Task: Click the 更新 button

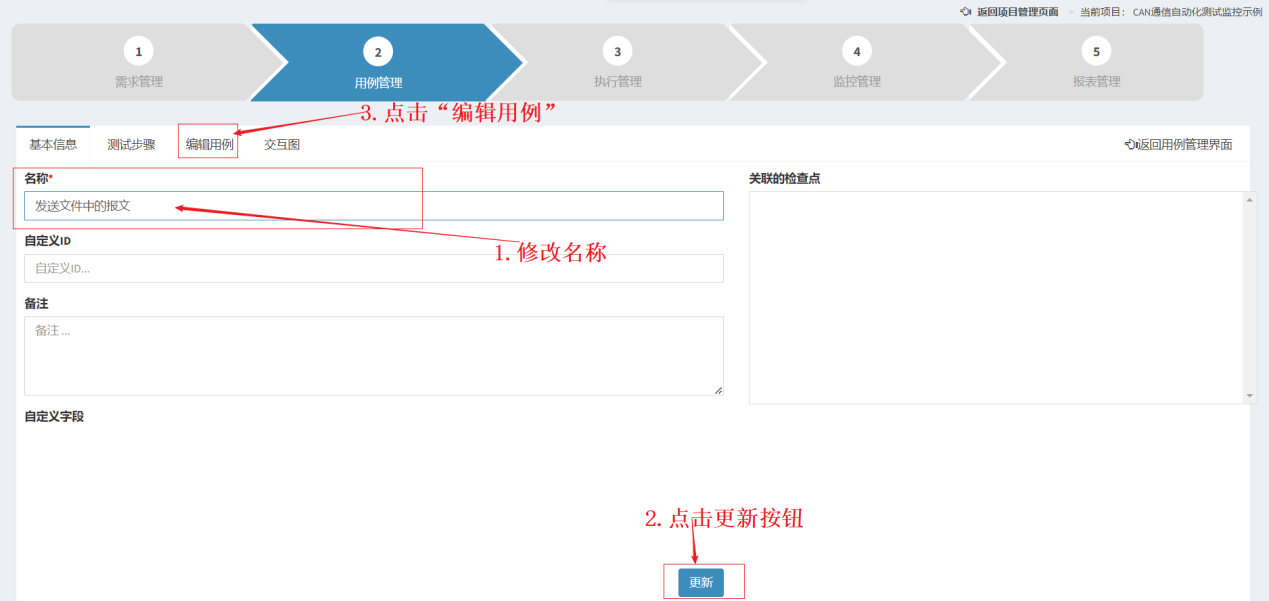Action: click(701, 582)
